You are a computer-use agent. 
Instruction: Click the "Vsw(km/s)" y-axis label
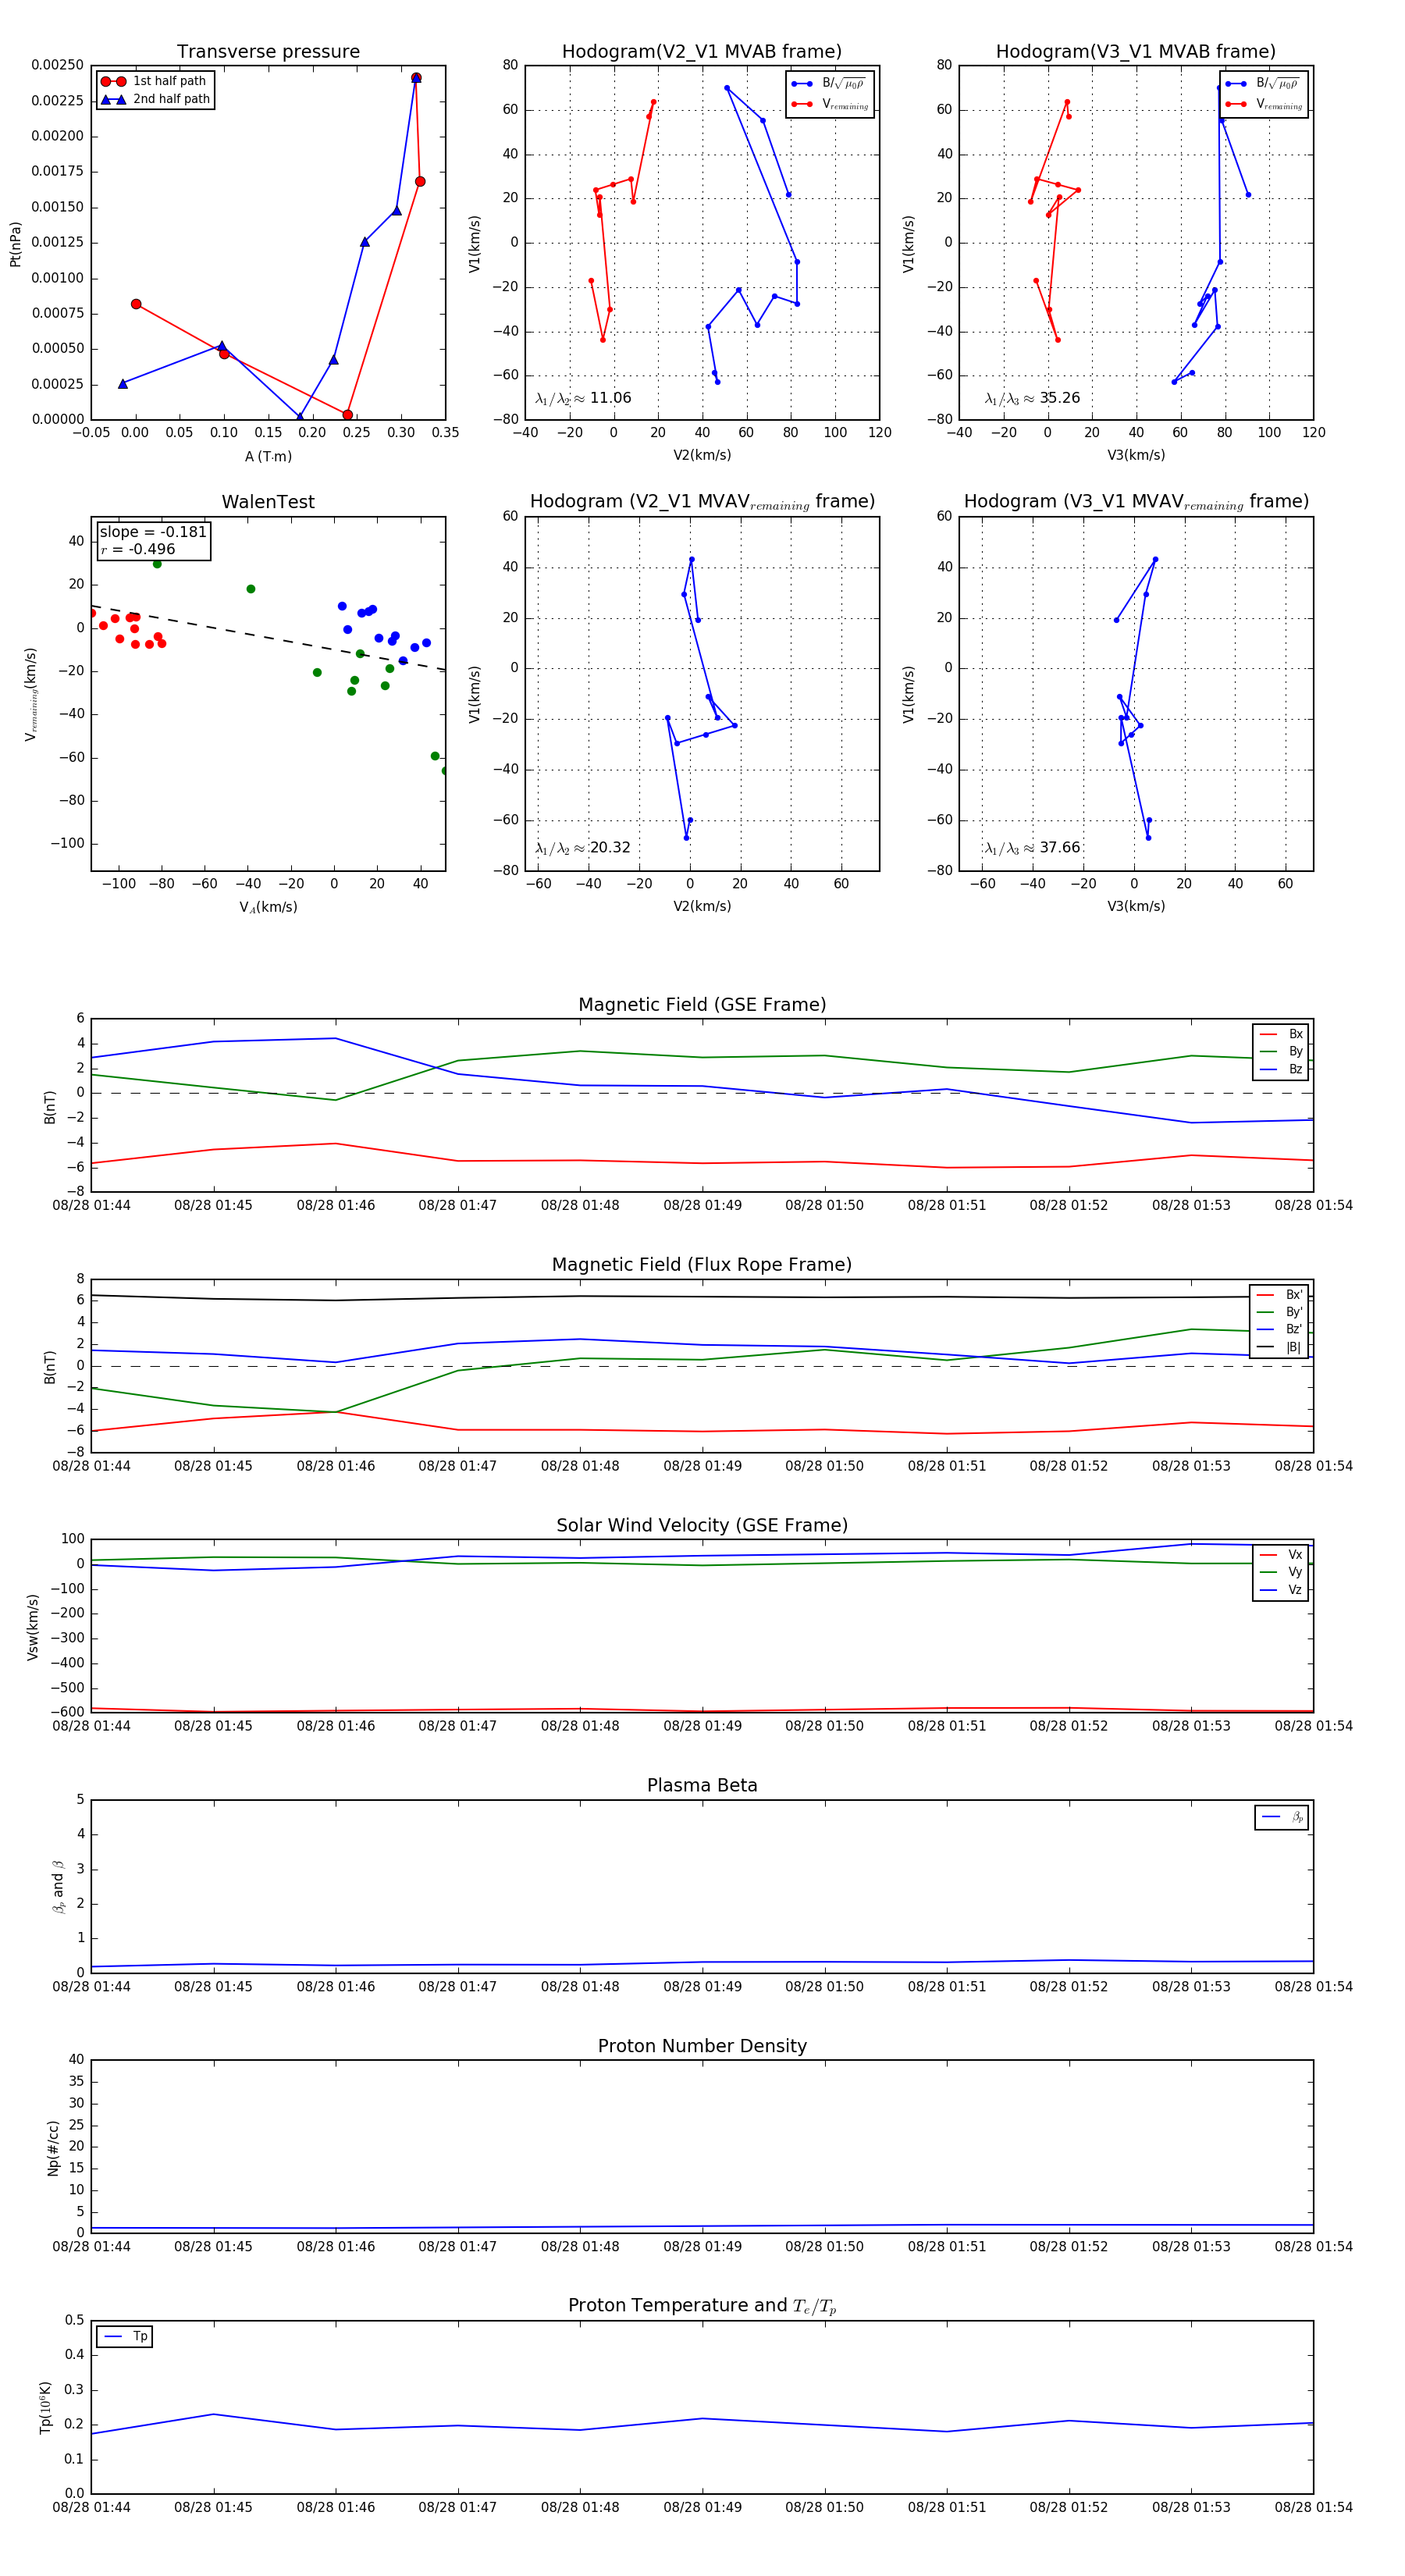click(x=32, y=1628)
